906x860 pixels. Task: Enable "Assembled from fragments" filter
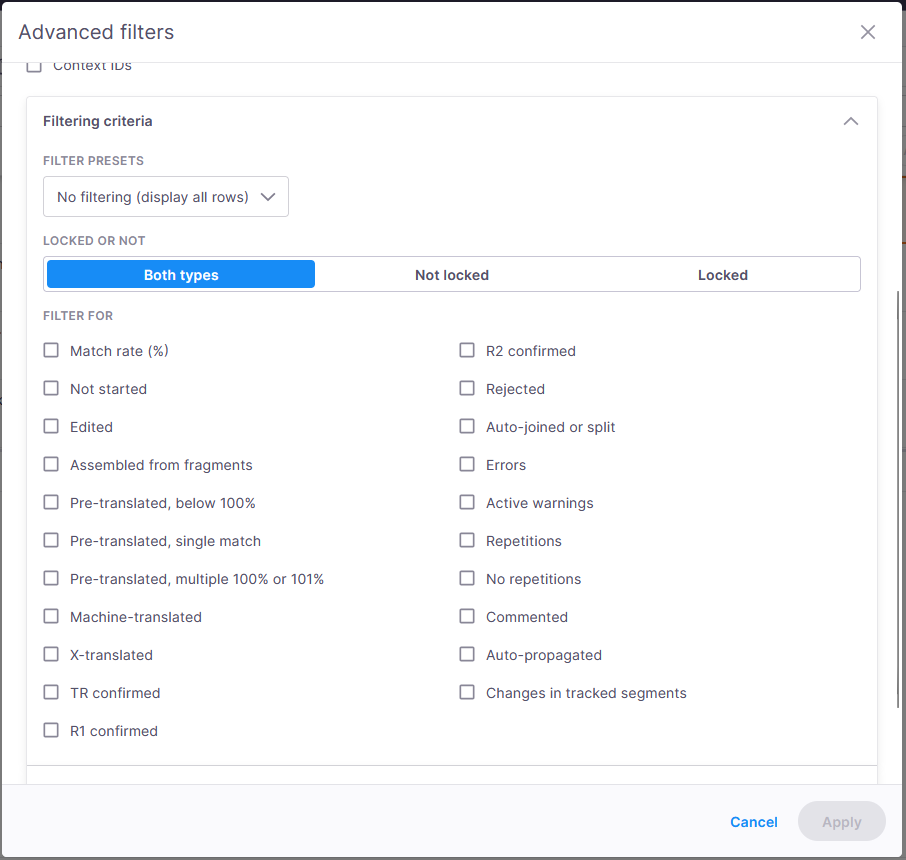[51, 464]
